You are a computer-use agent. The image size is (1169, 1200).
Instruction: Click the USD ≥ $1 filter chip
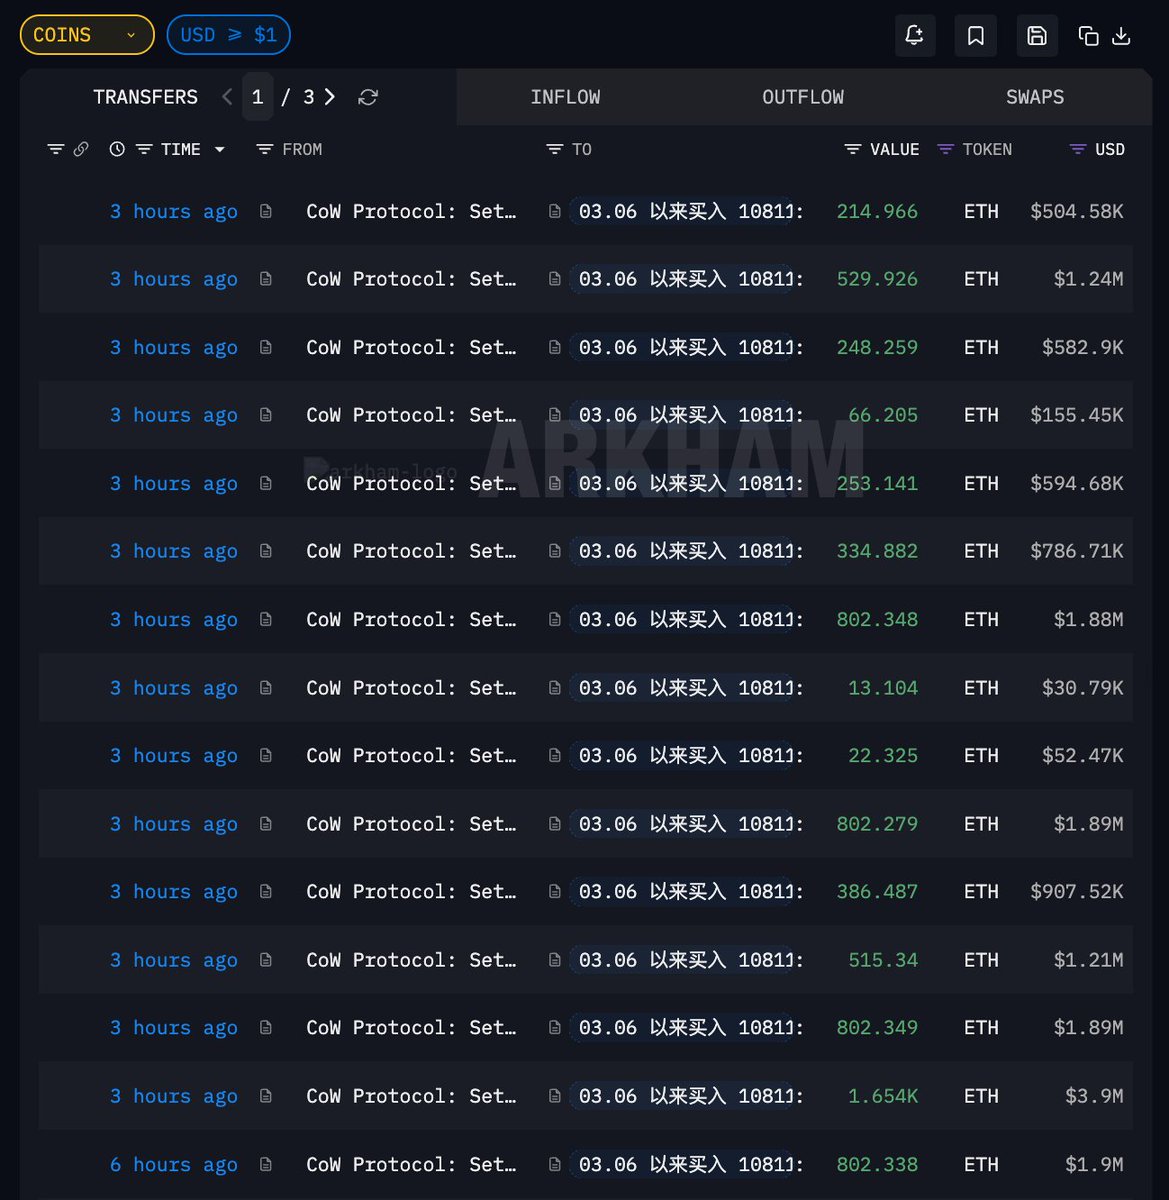pos(229,35)
